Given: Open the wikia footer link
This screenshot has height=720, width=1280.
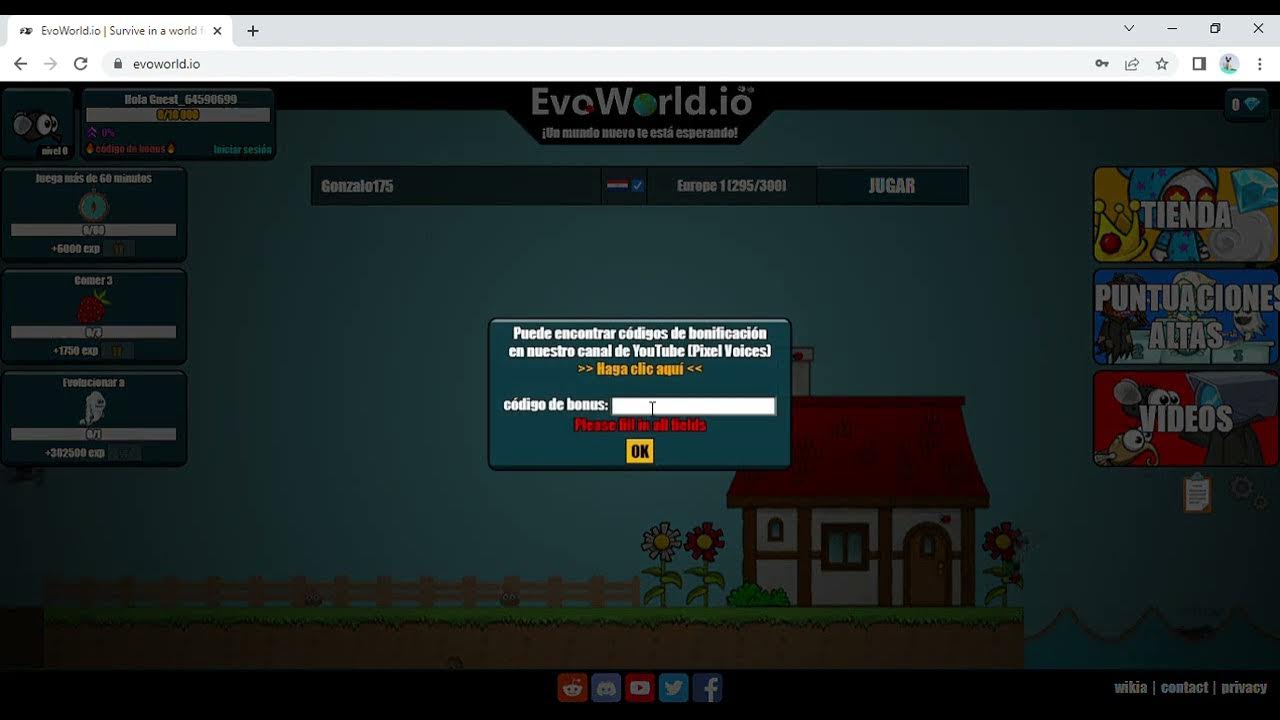Looking at the screenshot, I should (x=1130, y=687).
